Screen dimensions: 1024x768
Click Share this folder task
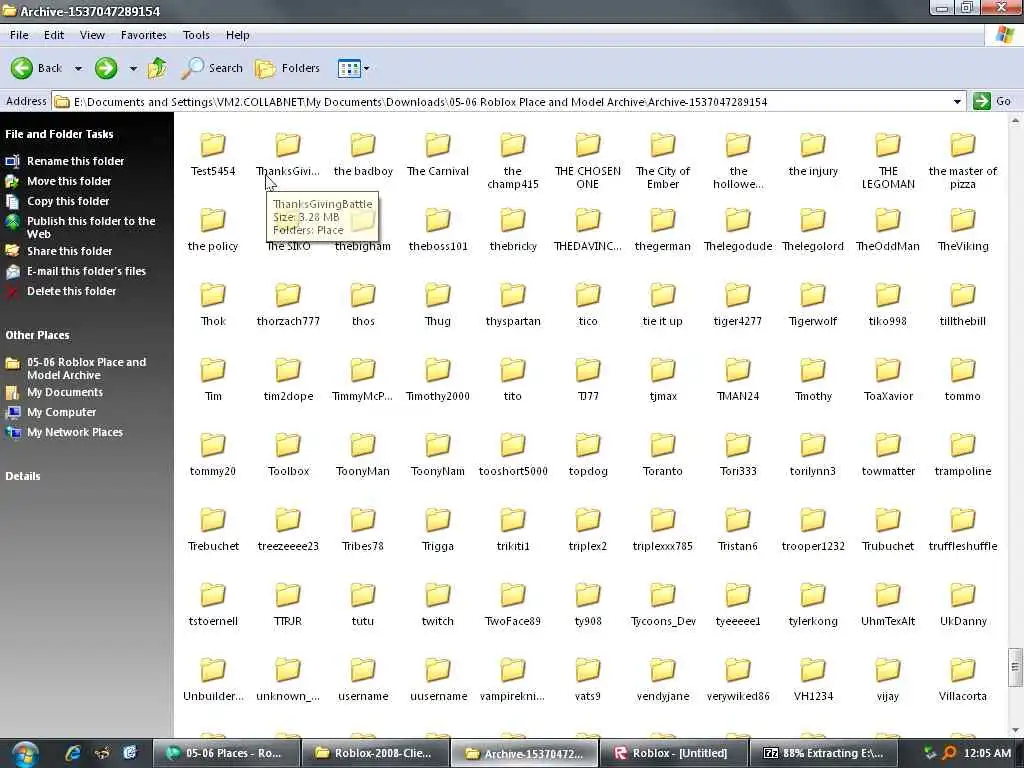pos(69,251)
